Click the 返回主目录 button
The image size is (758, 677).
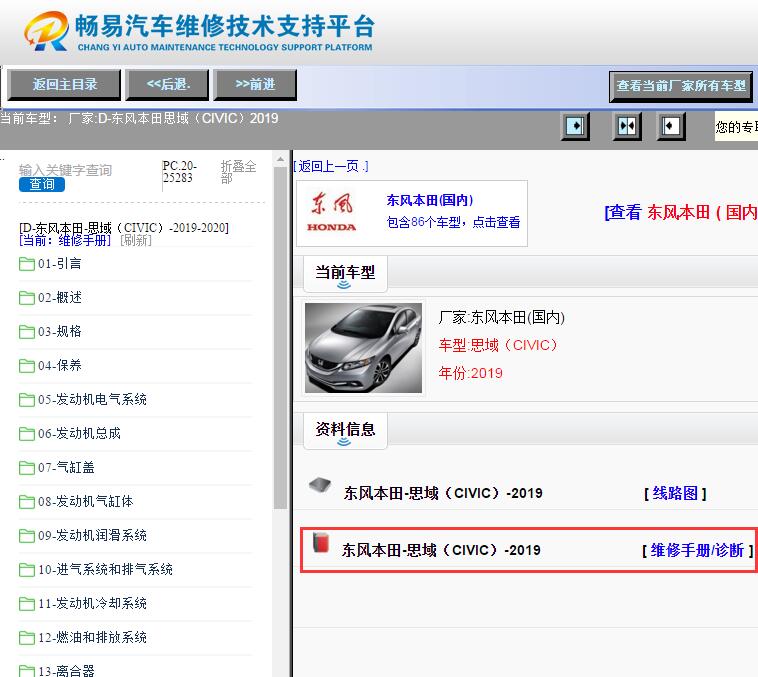(64, 85)
